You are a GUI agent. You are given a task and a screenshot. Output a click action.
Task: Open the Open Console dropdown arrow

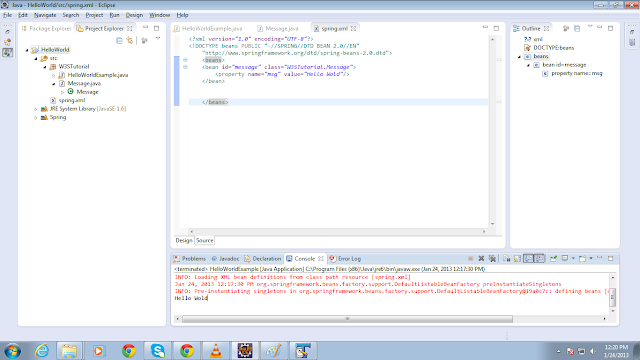click(591, 259)
